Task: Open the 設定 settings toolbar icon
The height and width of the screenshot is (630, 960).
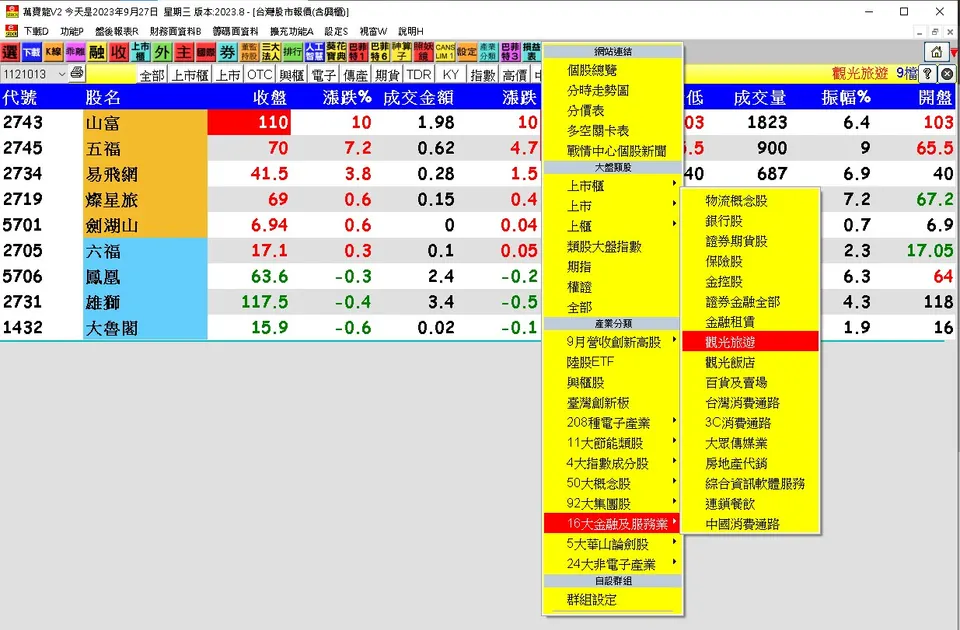Action: coord(467,53)
